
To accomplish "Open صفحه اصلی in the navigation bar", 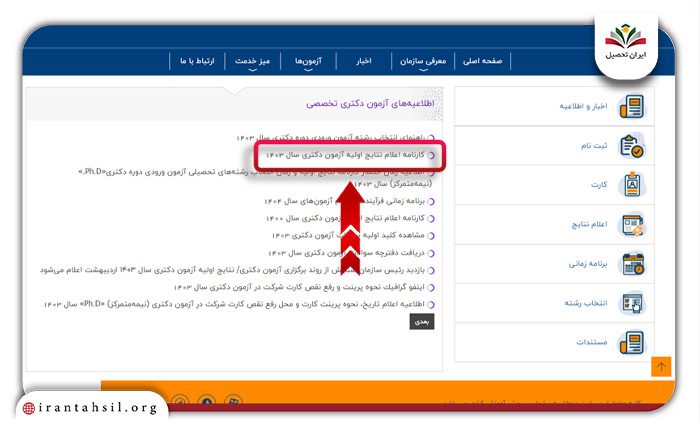I will point(482,61).
